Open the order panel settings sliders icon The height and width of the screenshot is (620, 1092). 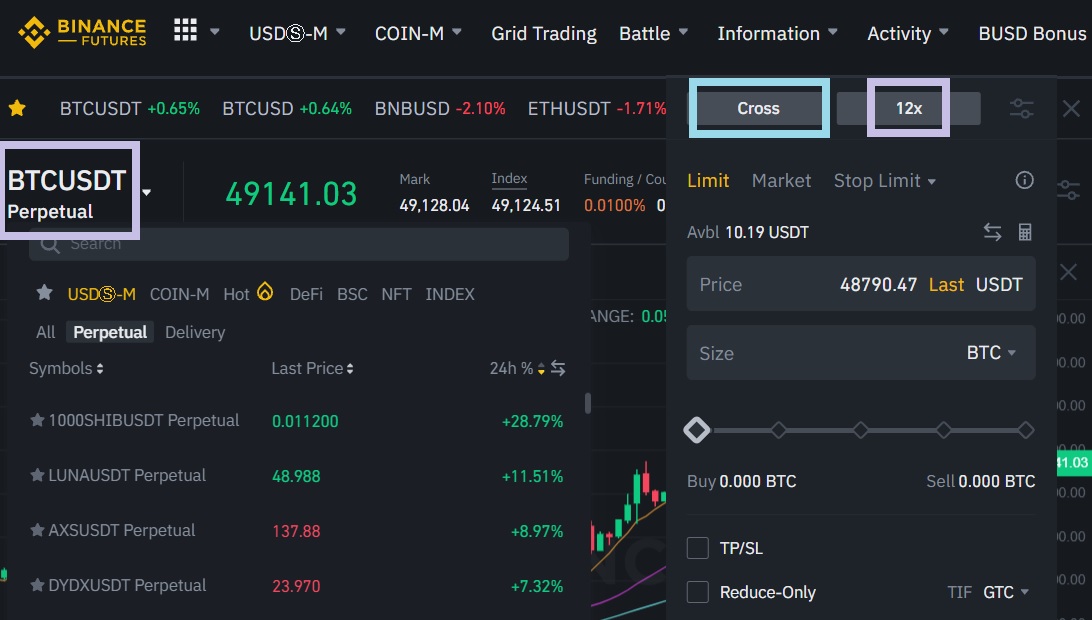tap(1021, 109)
